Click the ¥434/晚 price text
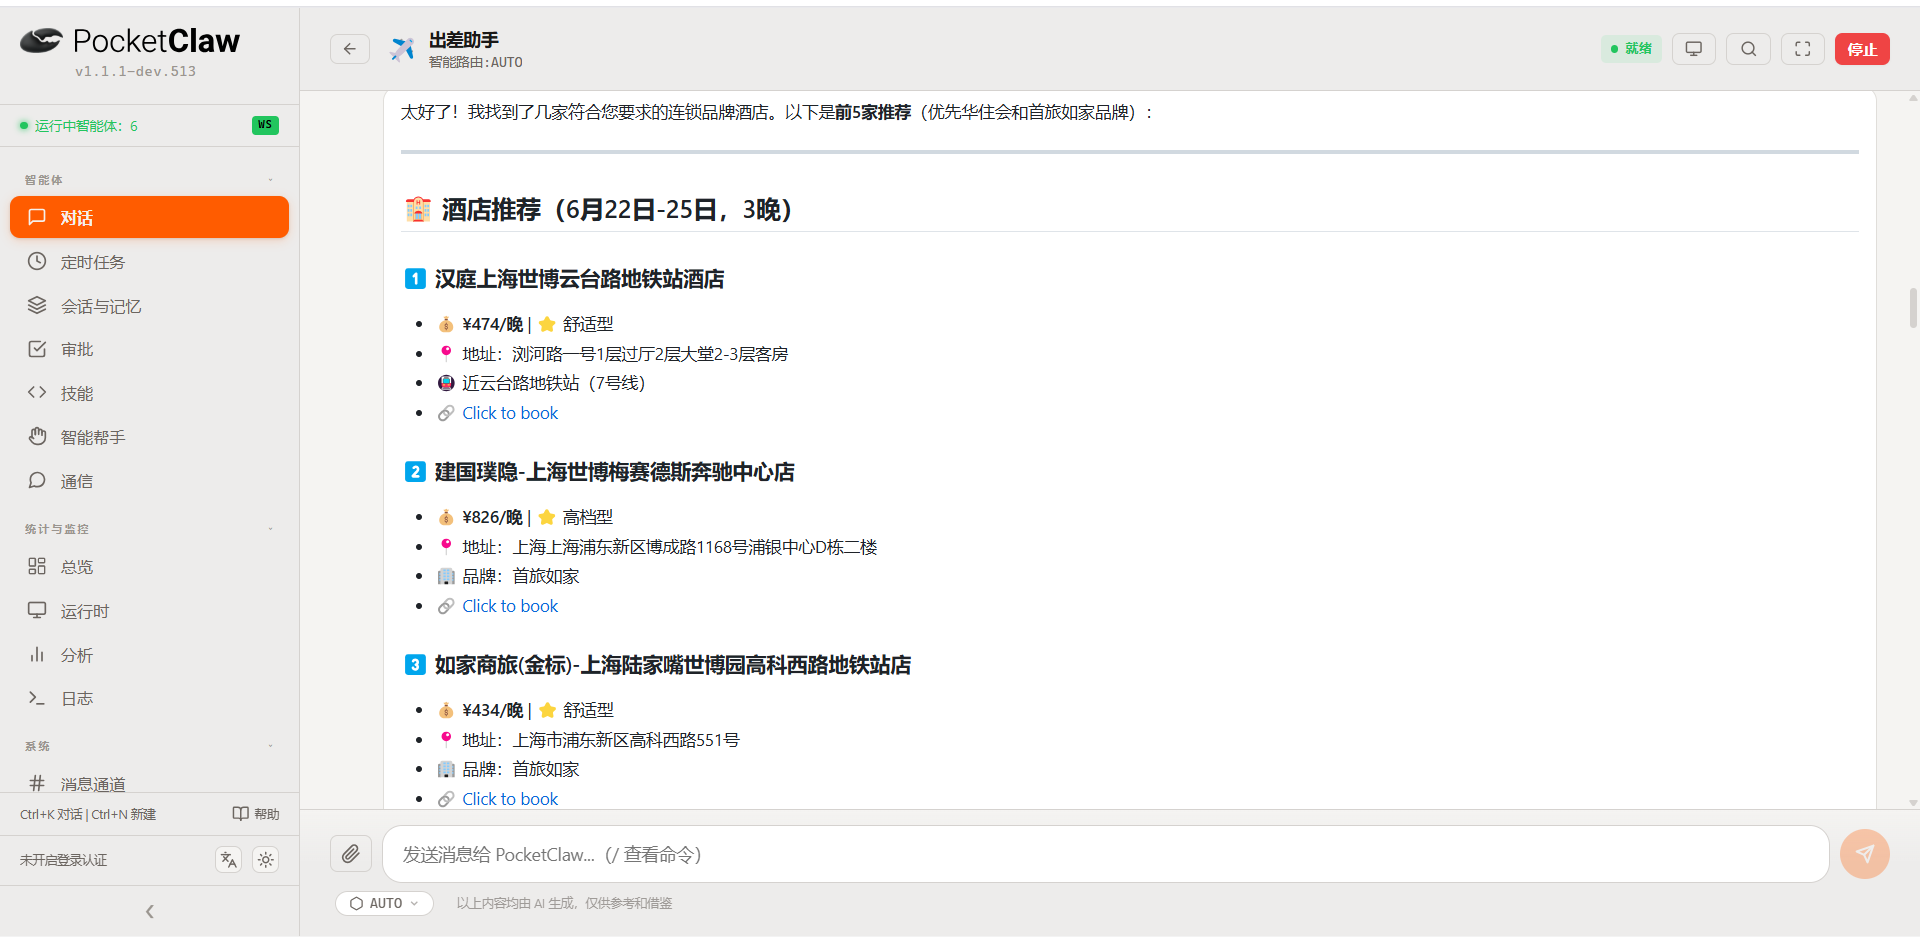This screenshot has height=937, width=1920. (x=492, y=710)
